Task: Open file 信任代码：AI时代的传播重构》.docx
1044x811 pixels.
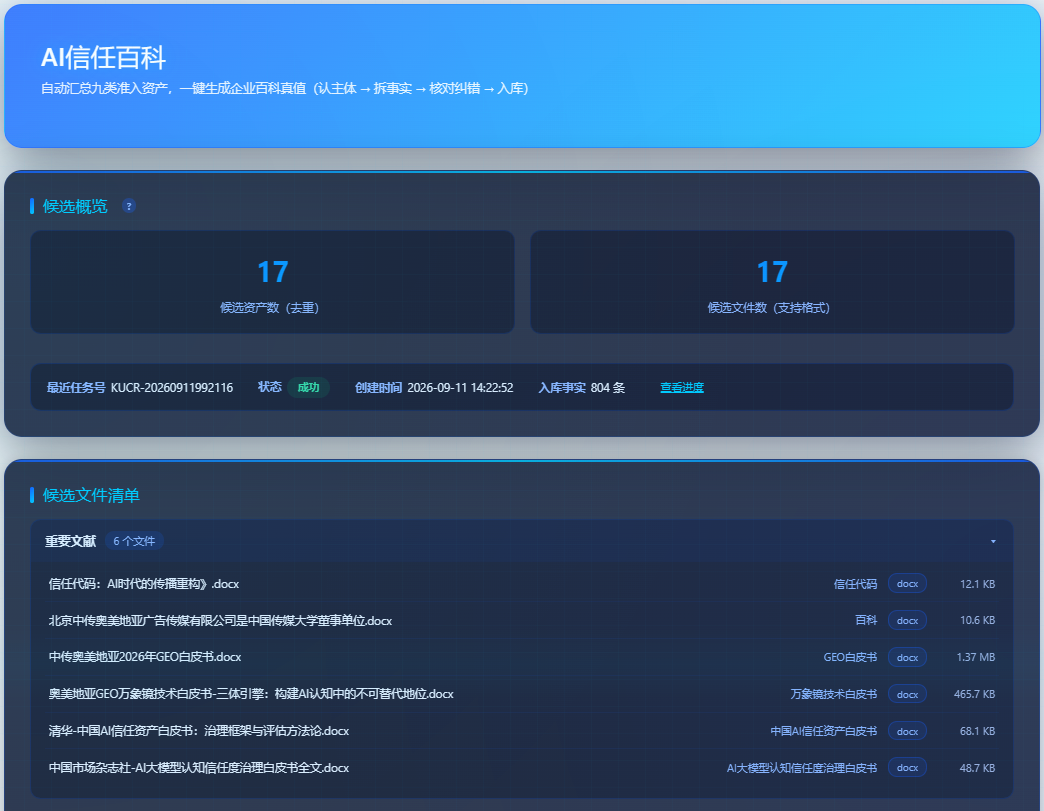Action: pos(144,584)
